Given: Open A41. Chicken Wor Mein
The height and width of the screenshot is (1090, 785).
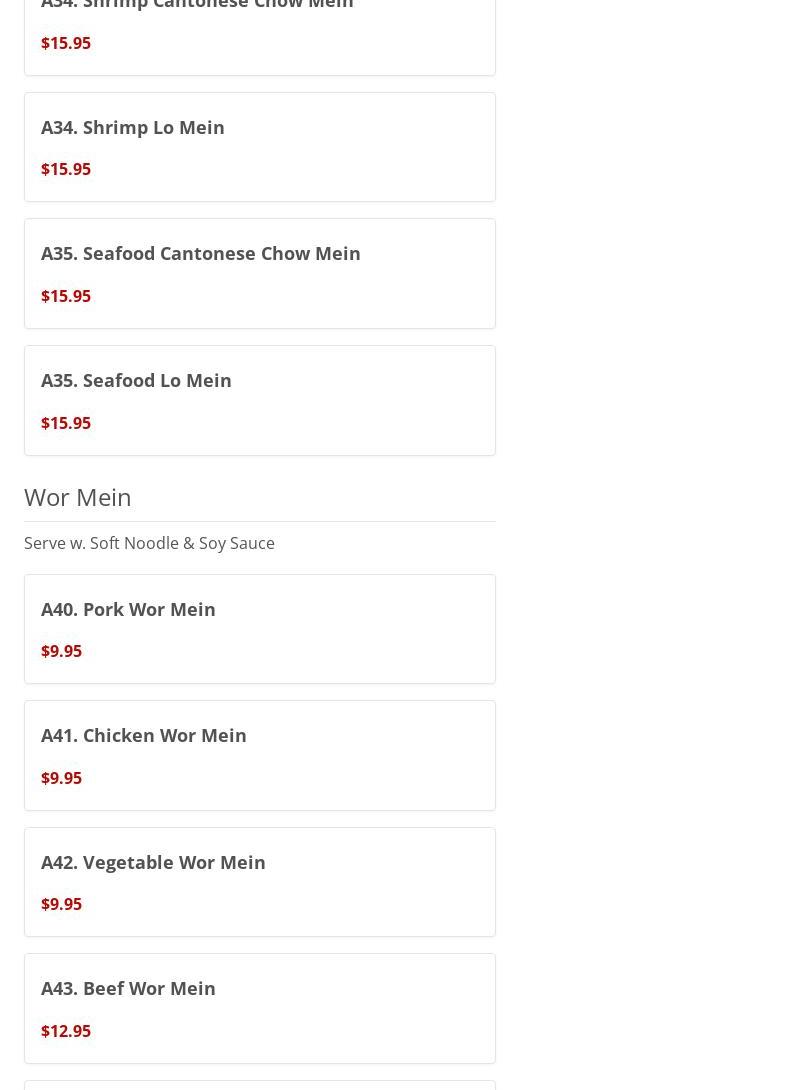Looking at the screenshot, I should tap(144, 735).
